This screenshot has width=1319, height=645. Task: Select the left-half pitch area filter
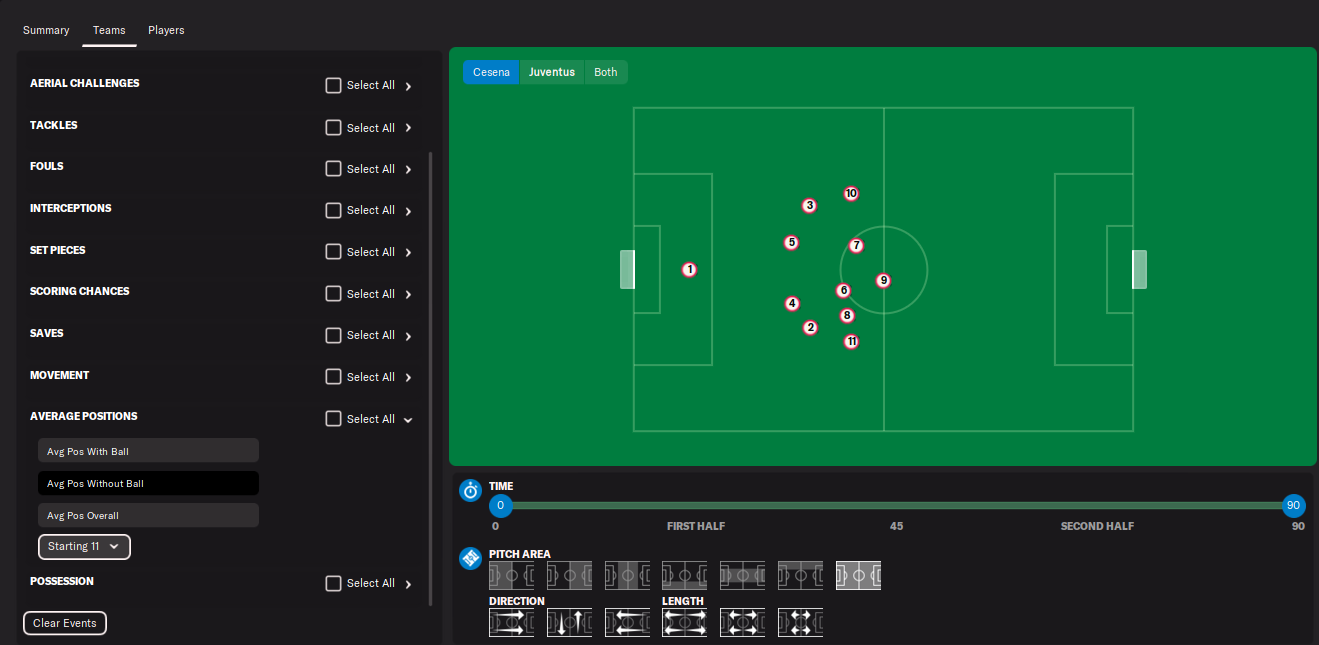511,575
